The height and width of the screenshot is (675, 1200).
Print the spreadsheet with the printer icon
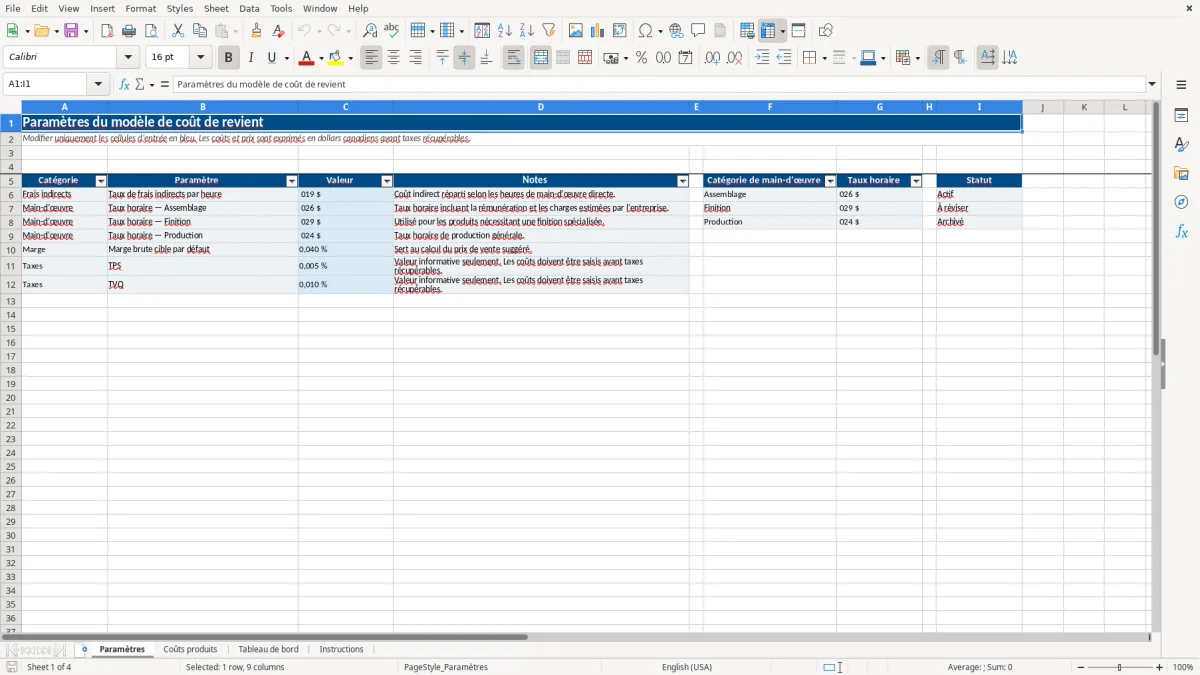click(x=130, y=31)
